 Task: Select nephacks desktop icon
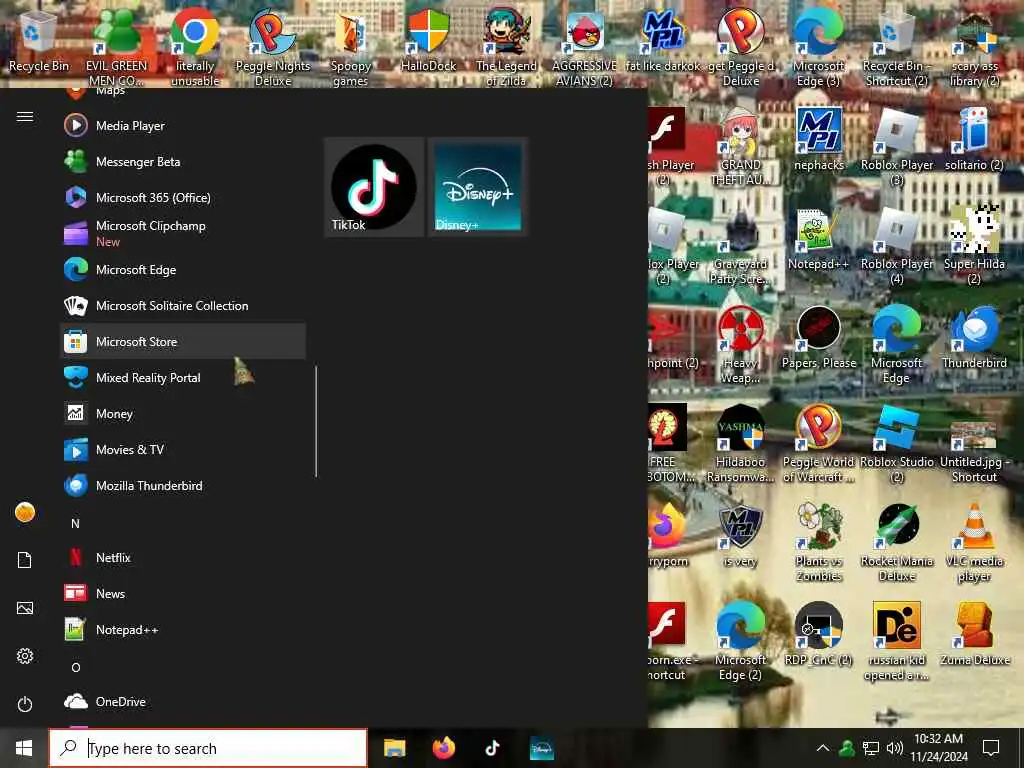[x=819, y=139]
